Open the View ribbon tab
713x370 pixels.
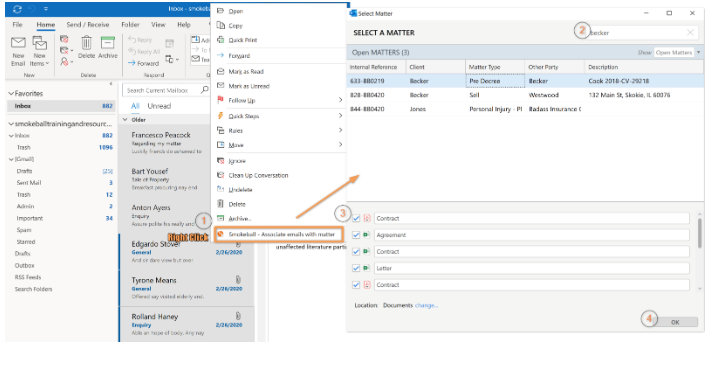coord(158,25)
